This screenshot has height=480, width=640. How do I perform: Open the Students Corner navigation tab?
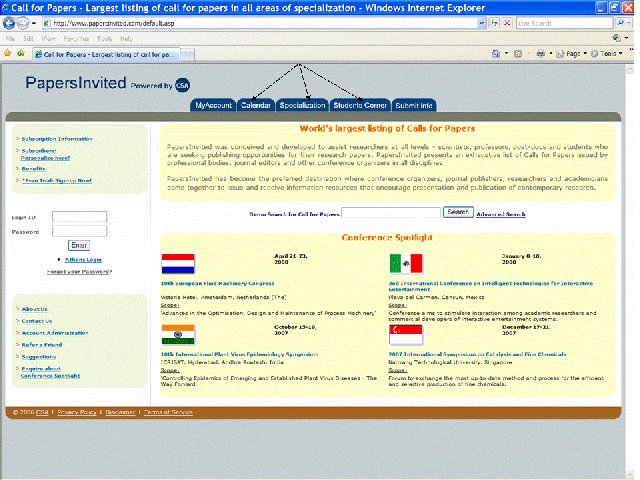[360, 105]
